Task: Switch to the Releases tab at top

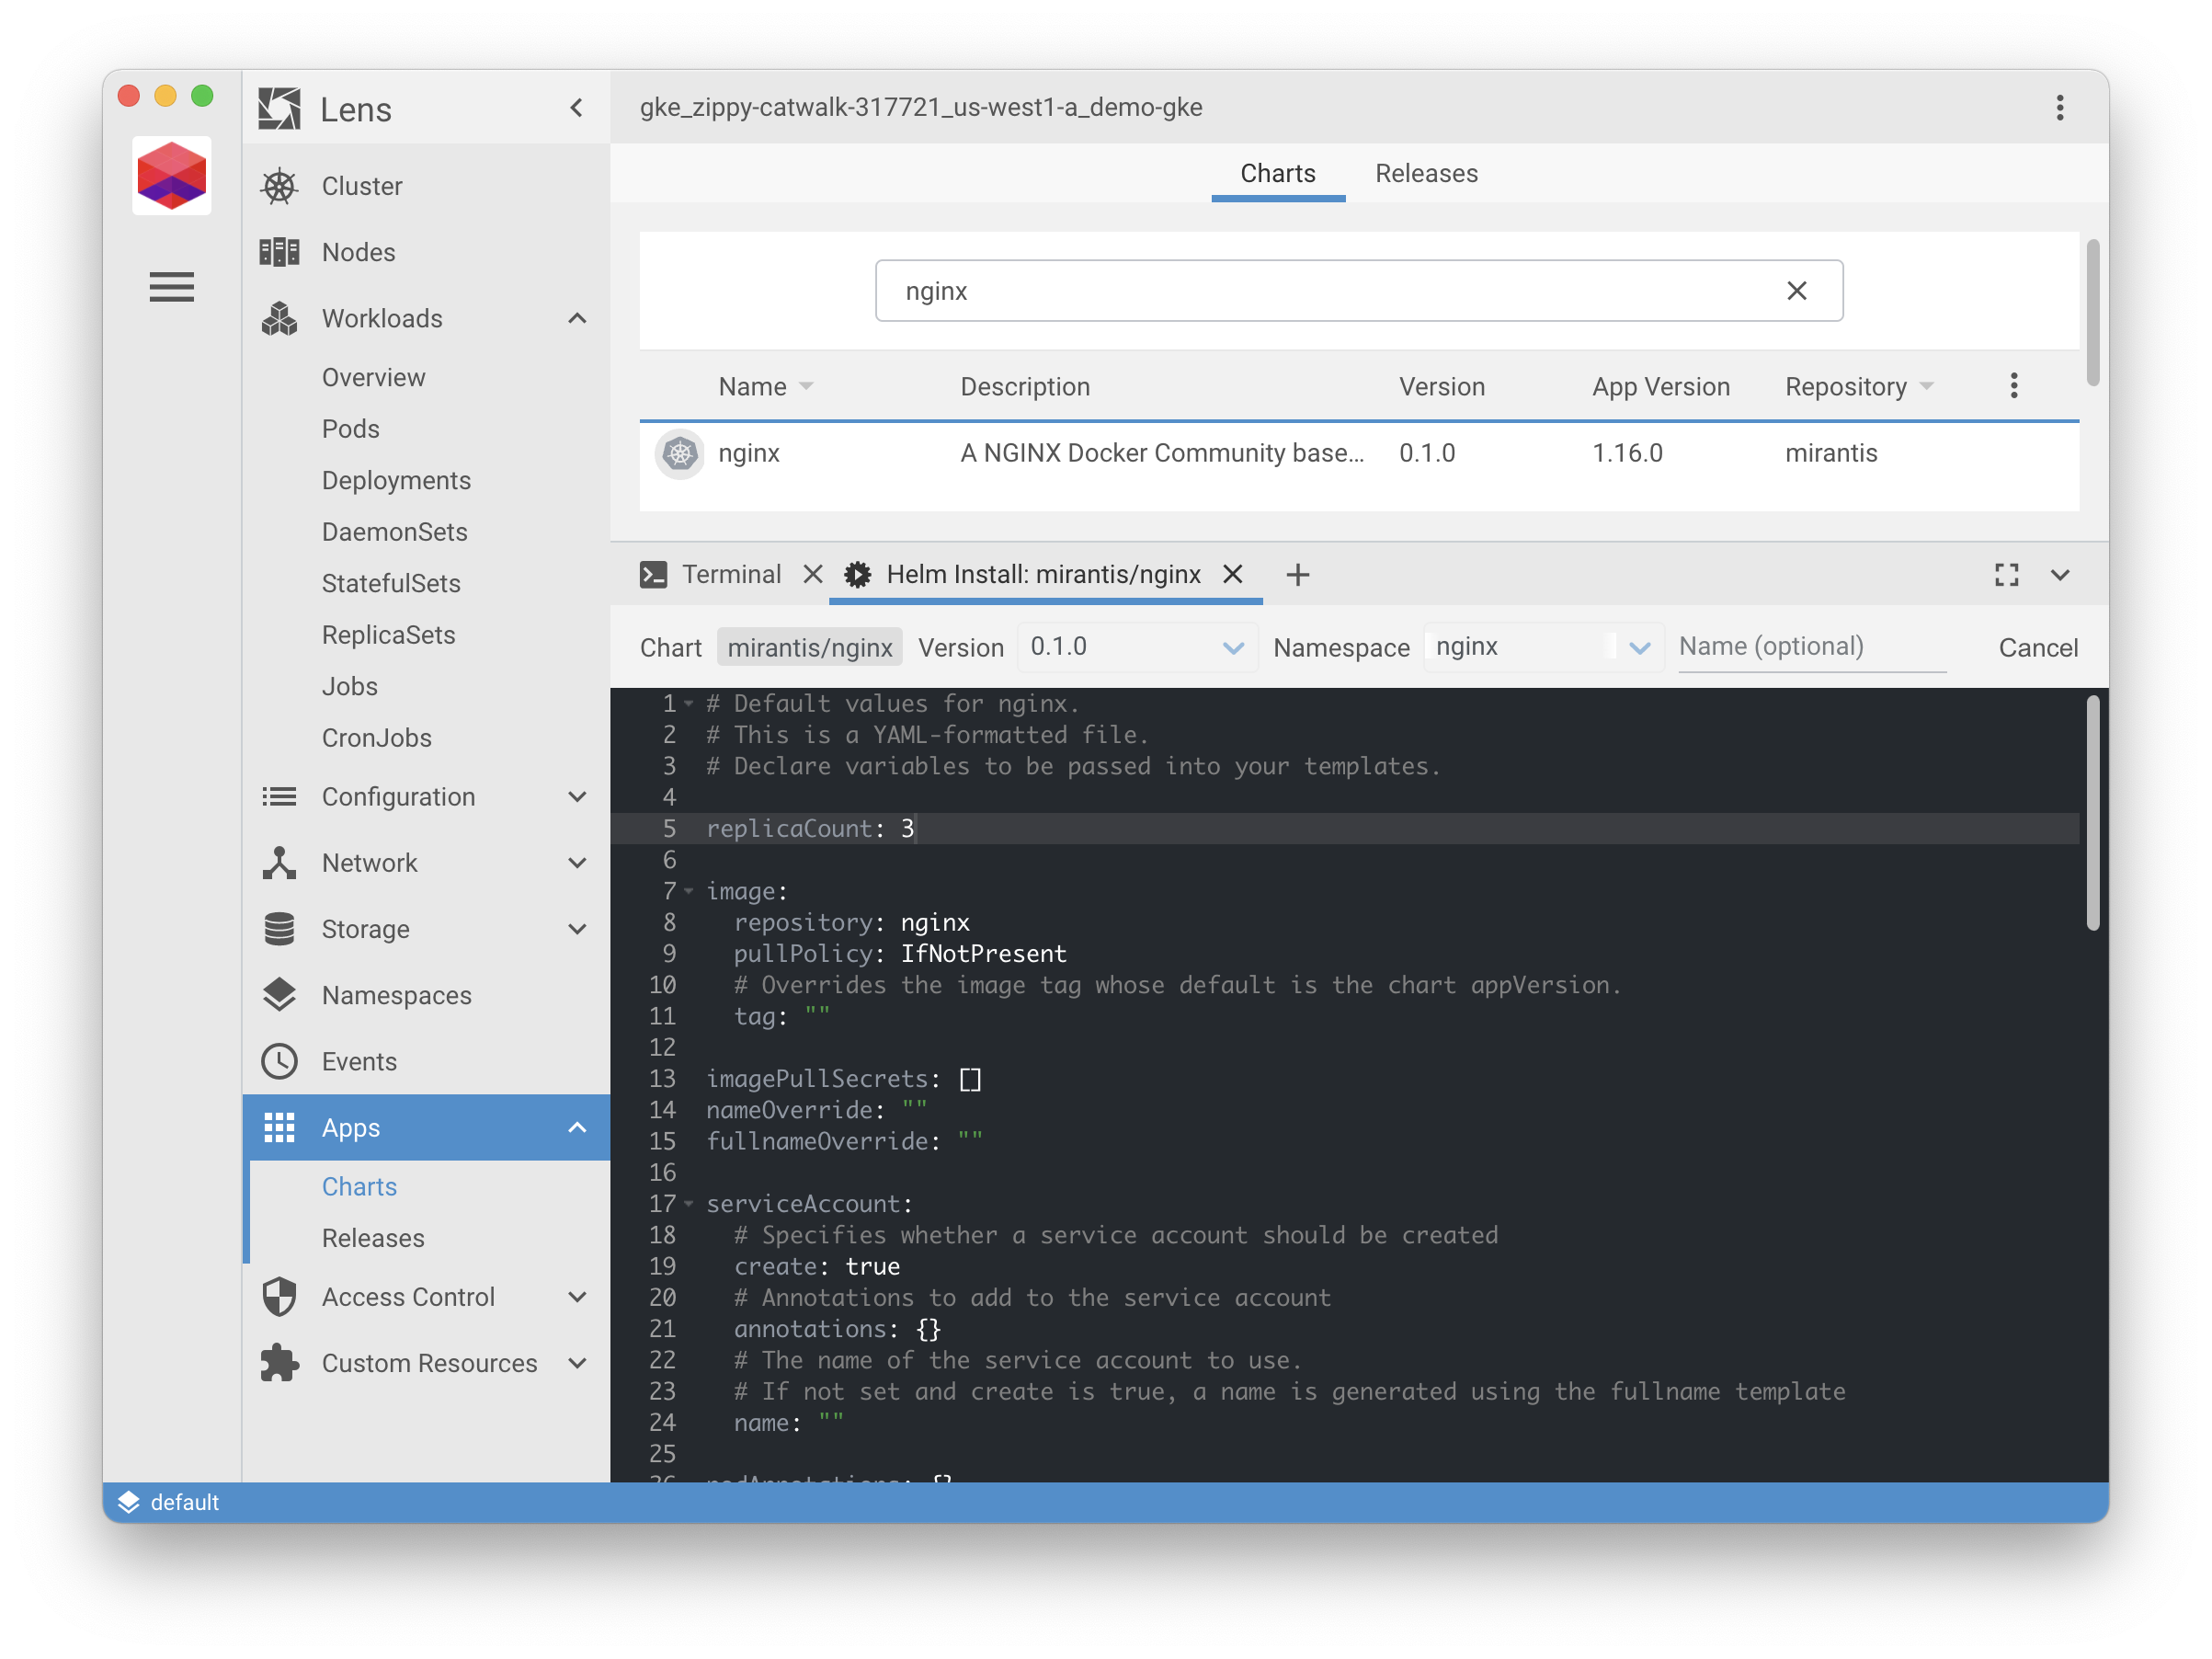Action: [x=1426, y=173]
